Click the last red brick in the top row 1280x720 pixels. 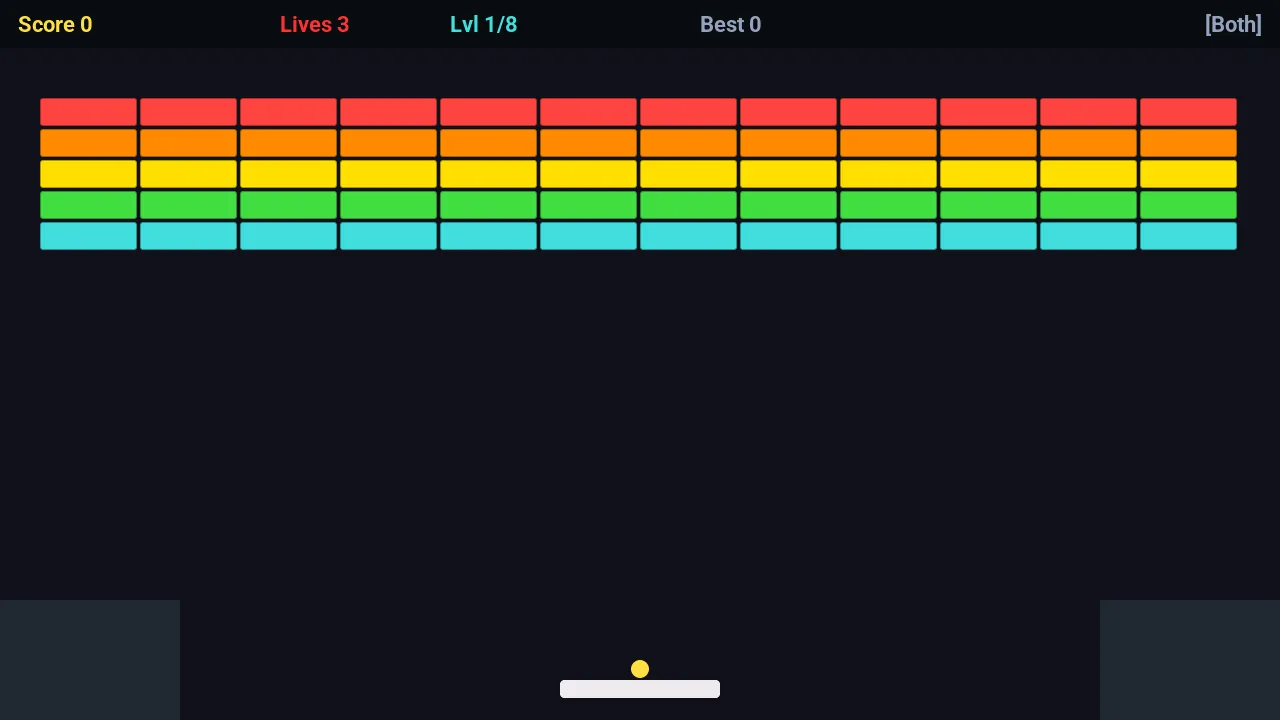tap(1188, 112)
